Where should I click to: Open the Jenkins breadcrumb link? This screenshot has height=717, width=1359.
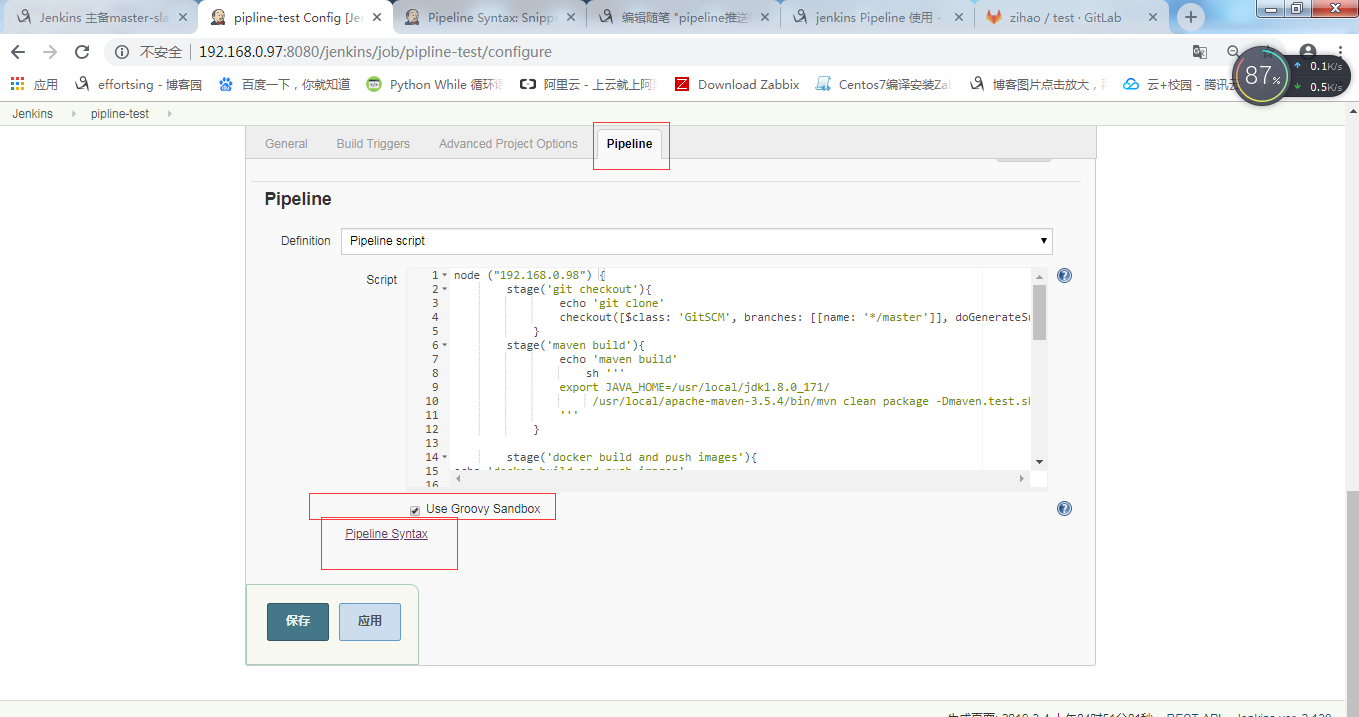(x=32, y=114)
